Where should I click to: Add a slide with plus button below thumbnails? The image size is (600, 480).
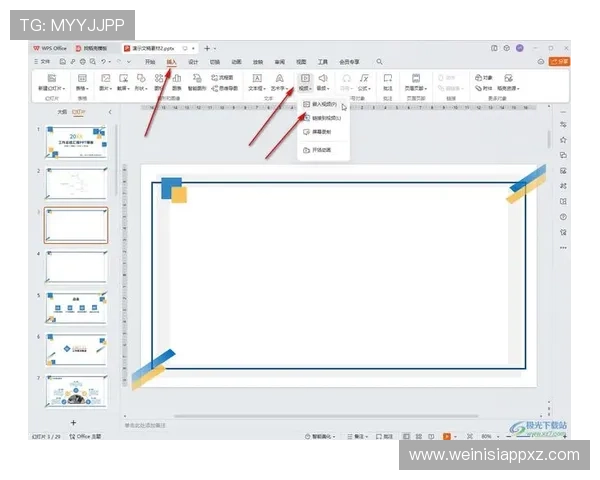[72, 423]
